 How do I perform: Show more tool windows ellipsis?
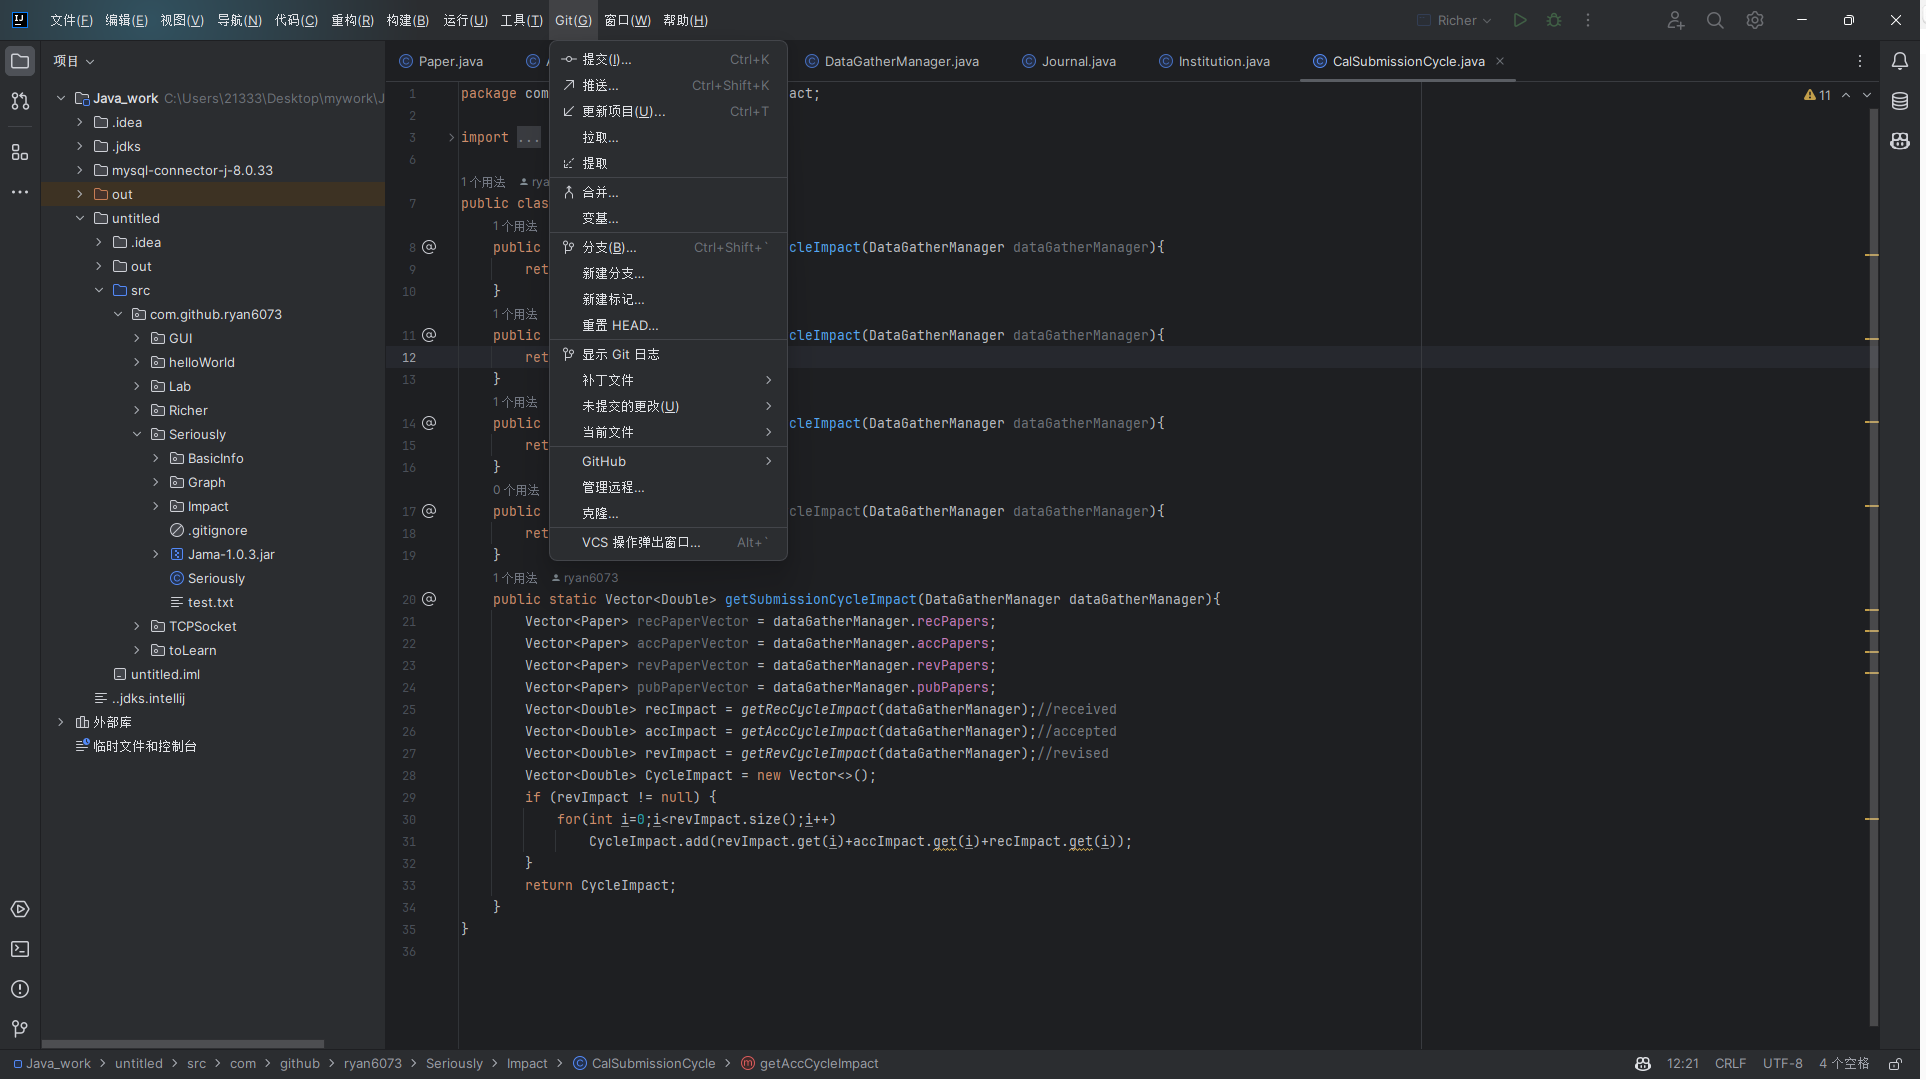[x=20, y=192]
